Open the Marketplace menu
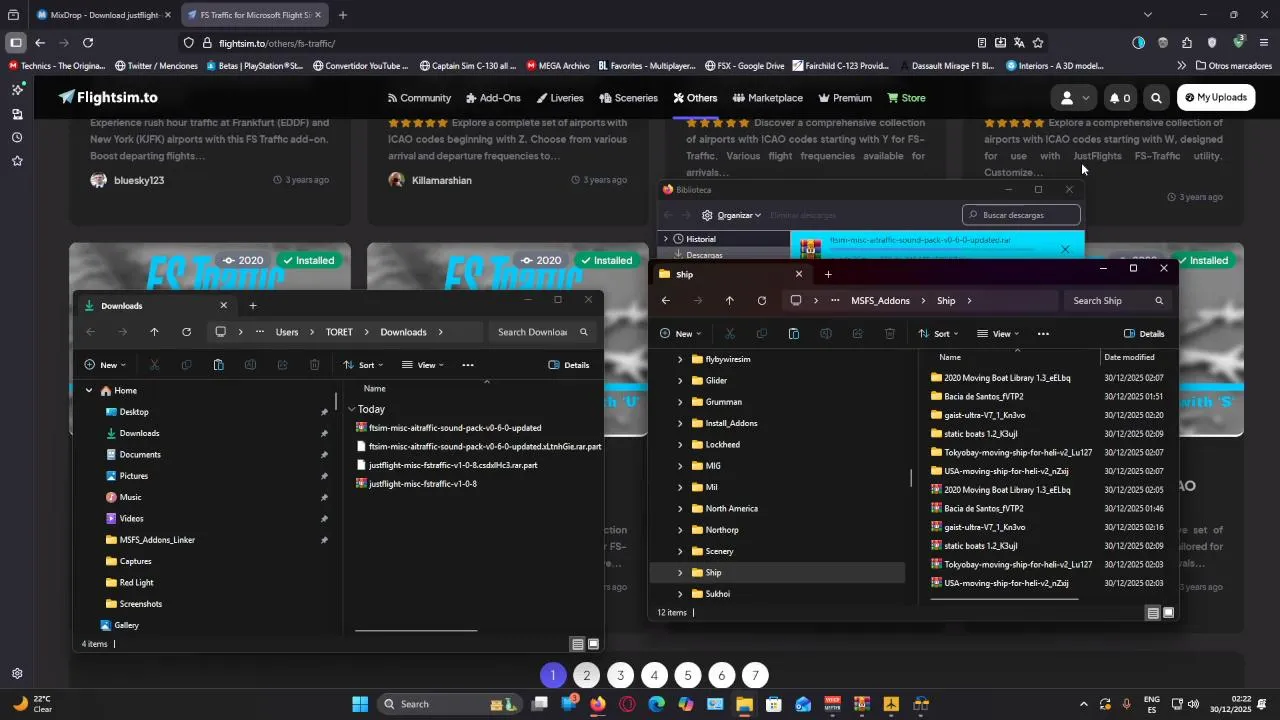 click(x=768, y=98)
